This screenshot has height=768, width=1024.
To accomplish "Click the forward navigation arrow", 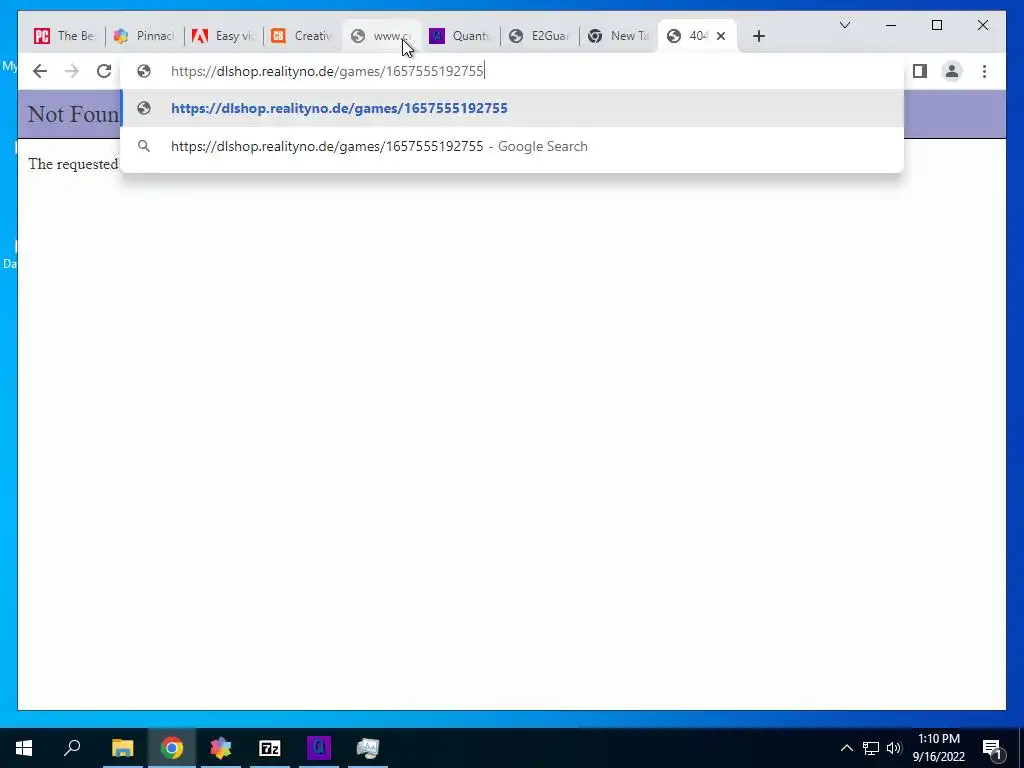I will 72,71.
